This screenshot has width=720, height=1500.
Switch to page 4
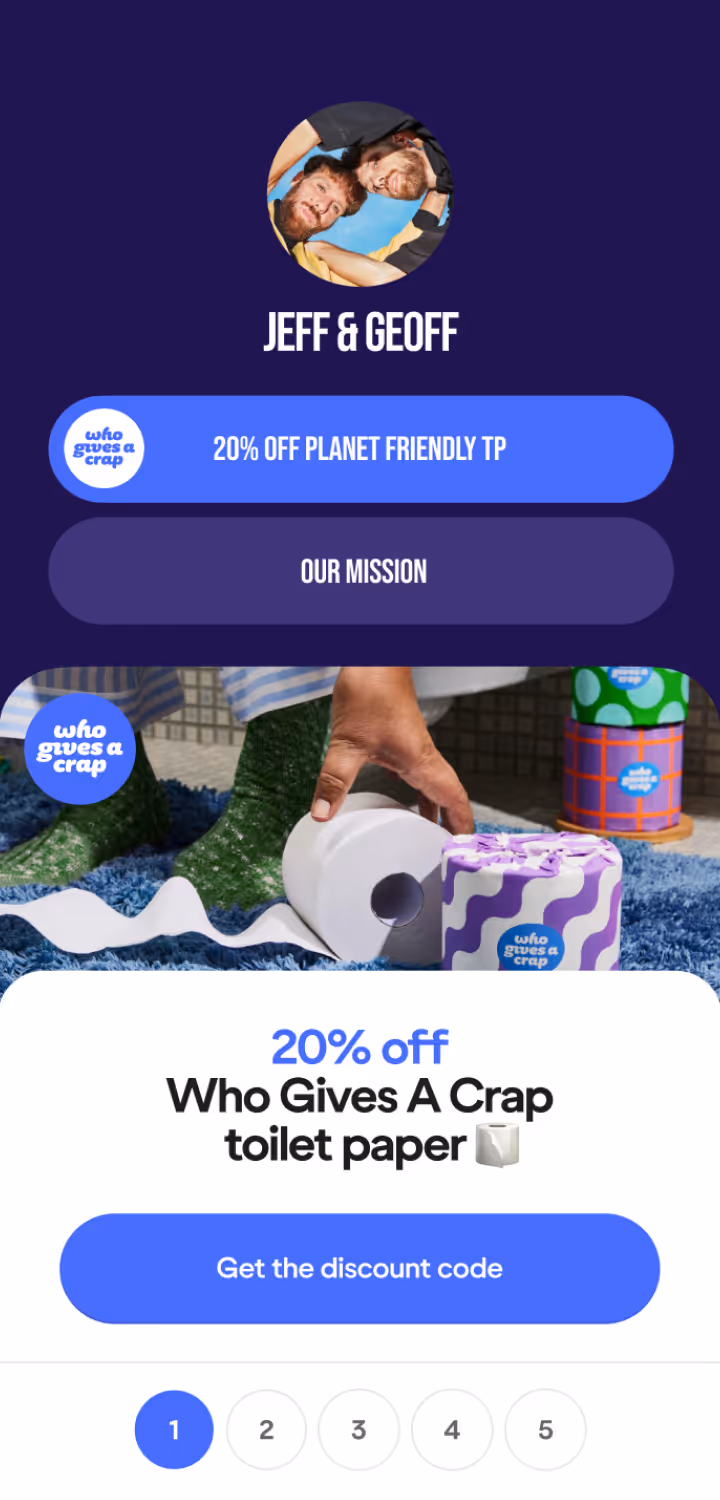pos(452,1430)
